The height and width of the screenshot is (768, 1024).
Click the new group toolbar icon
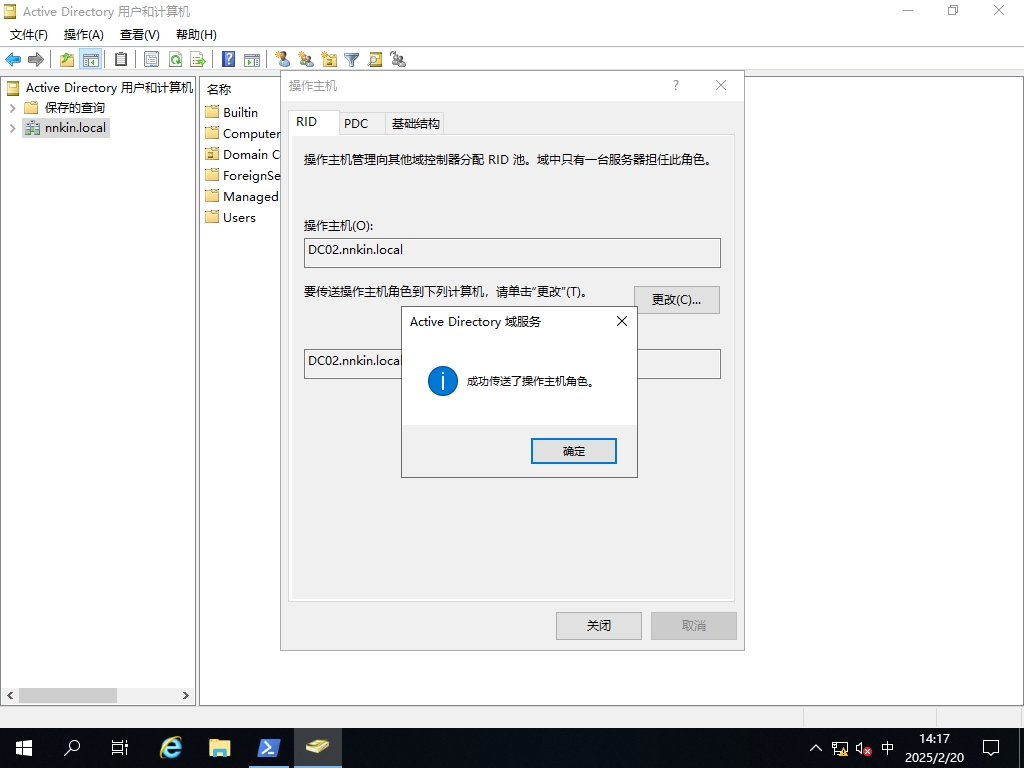coord(306,59)
